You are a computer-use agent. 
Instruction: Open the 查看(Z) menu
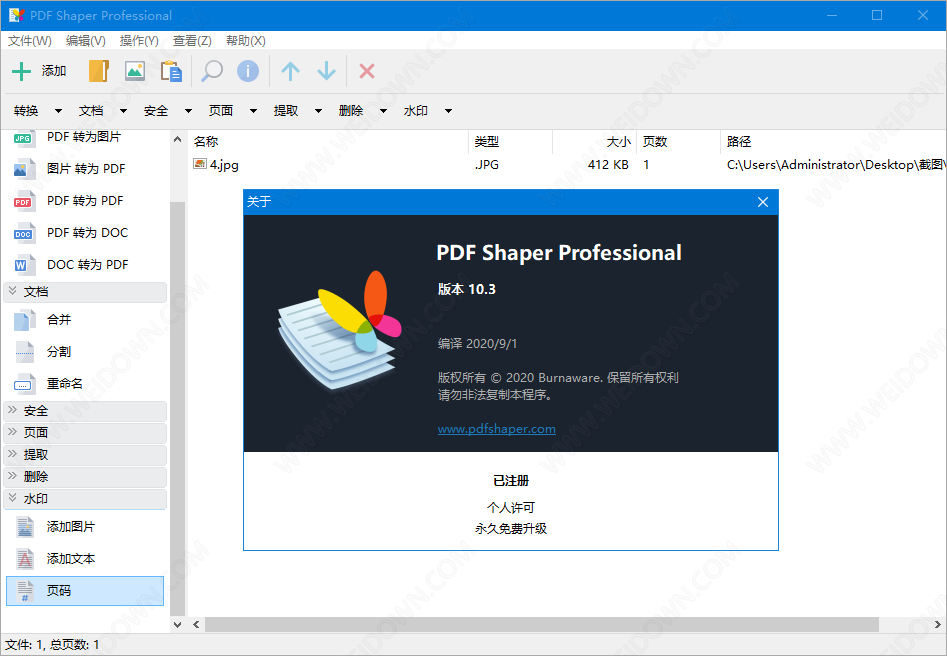click(192, 40)
